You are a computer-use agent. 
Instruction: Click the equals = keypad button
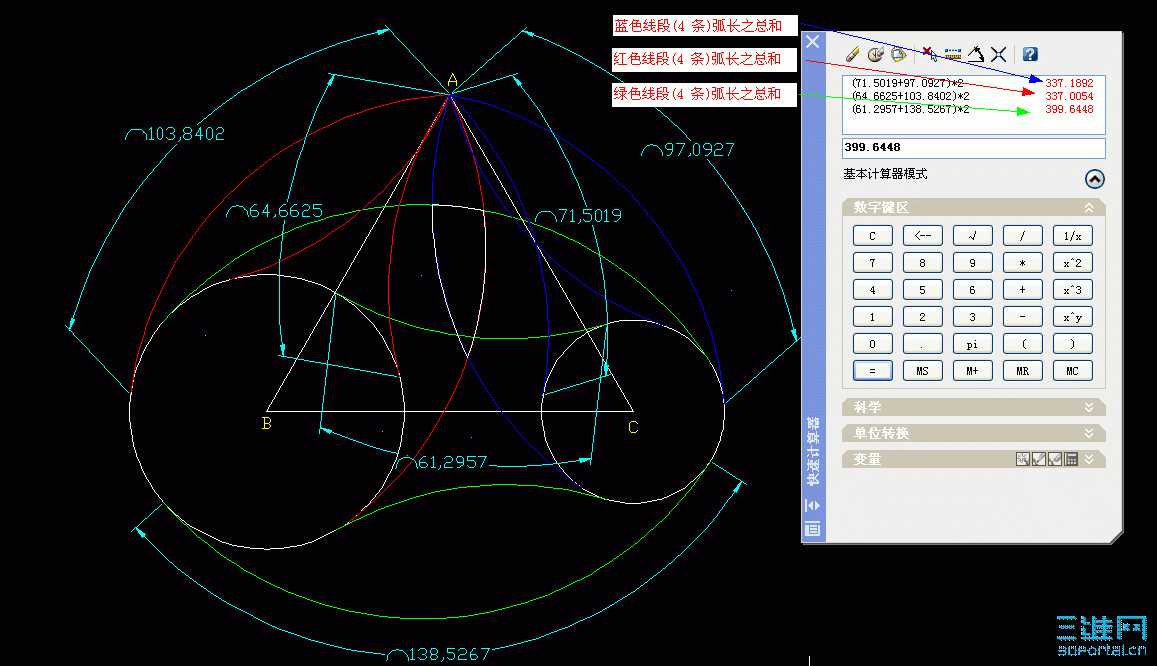tap(872, 371)
